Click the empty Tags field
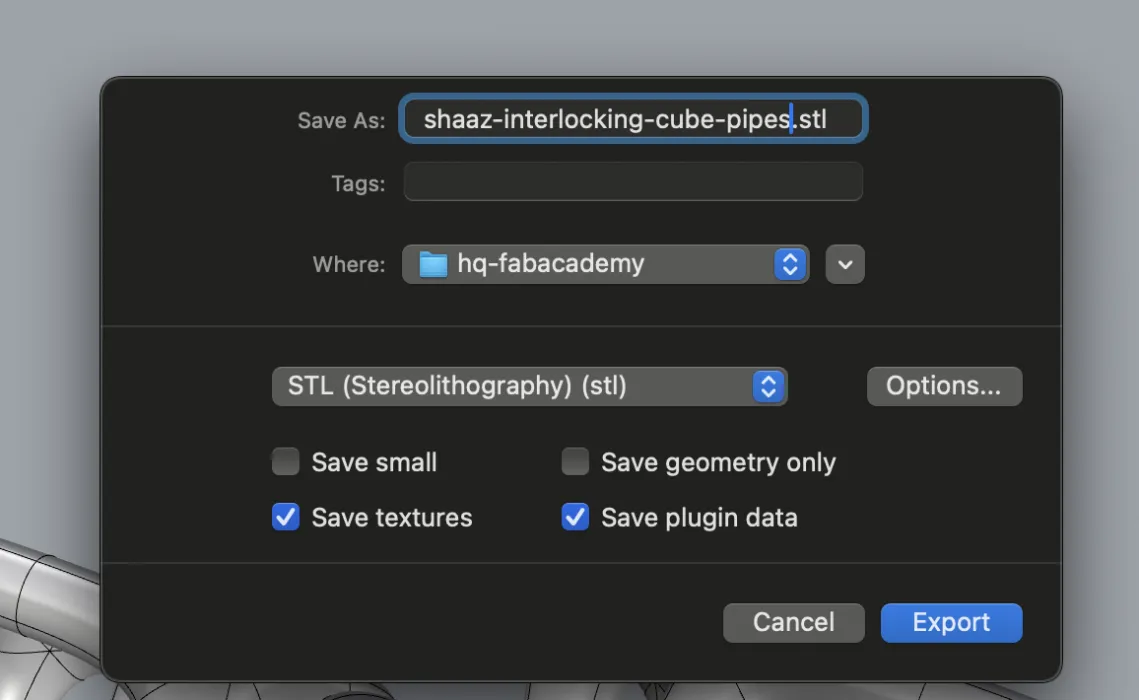The width and height of the screenshot is (1139, 700). click(632, 181)
